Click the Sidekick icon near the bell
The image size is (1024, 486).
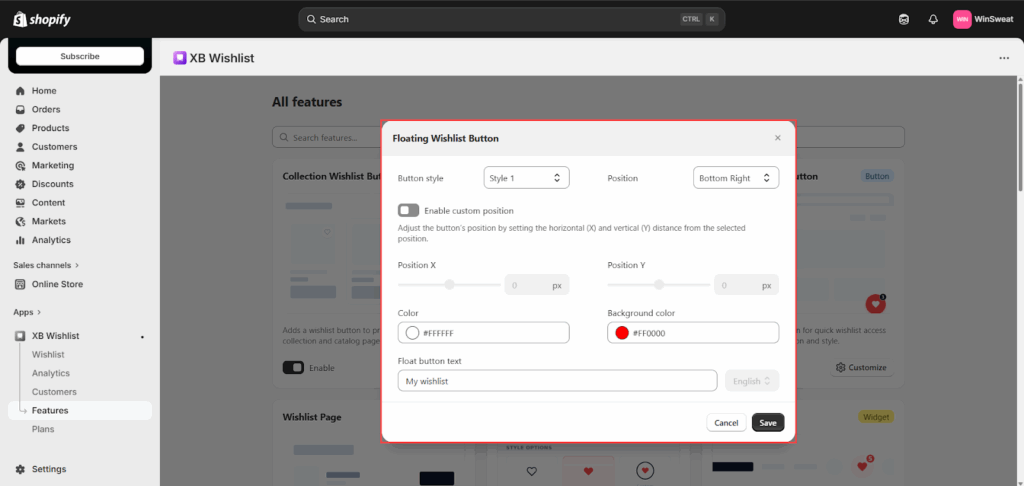click(x=904, y=19)
